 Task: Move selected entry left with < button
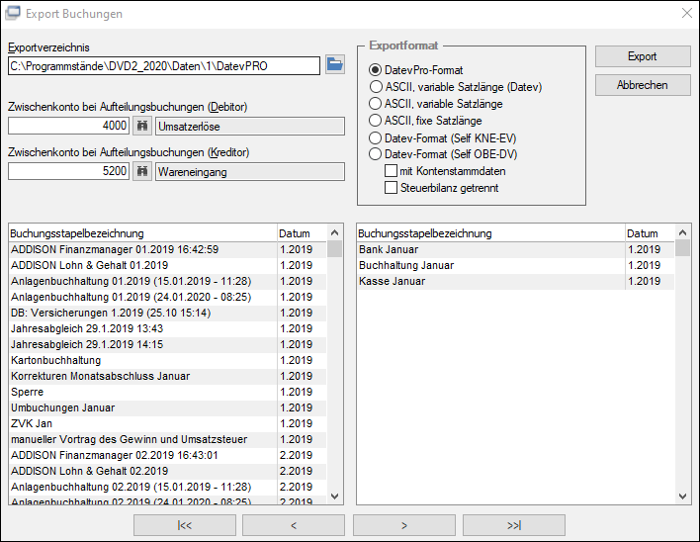click(x=293, y=525)
